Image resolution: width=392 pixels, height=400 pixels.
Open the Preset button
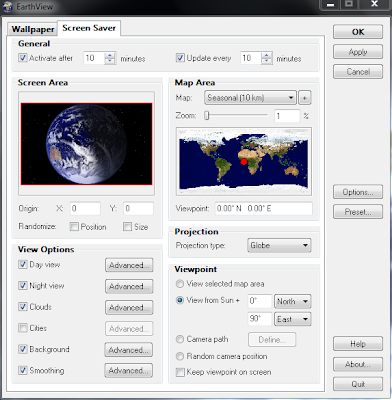click(x=358, y=212)
